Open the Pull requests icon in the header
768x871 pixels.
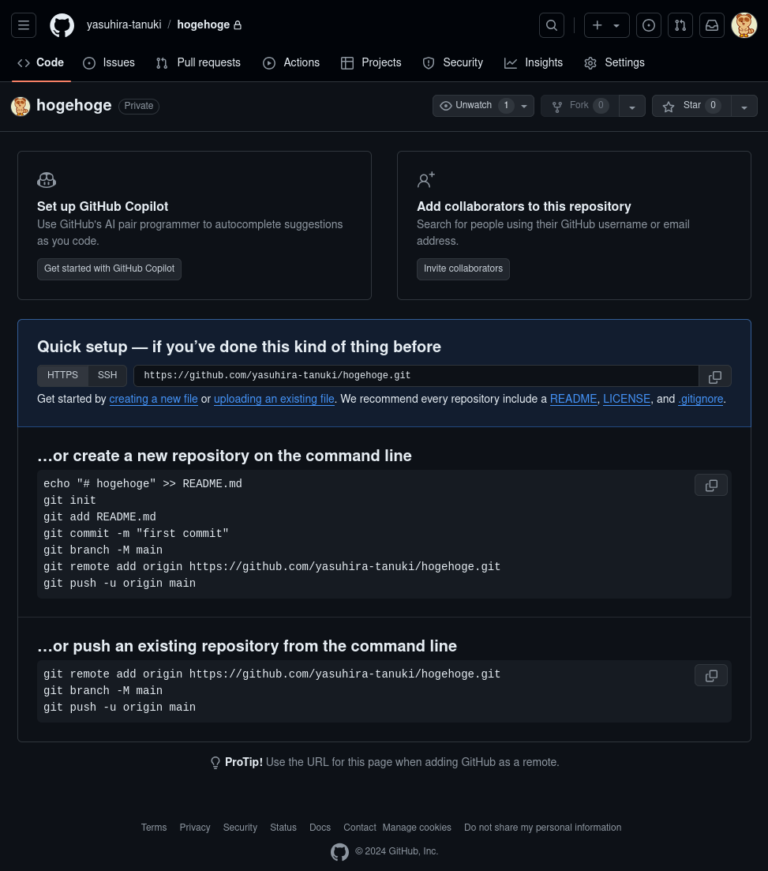click(680, 25)
